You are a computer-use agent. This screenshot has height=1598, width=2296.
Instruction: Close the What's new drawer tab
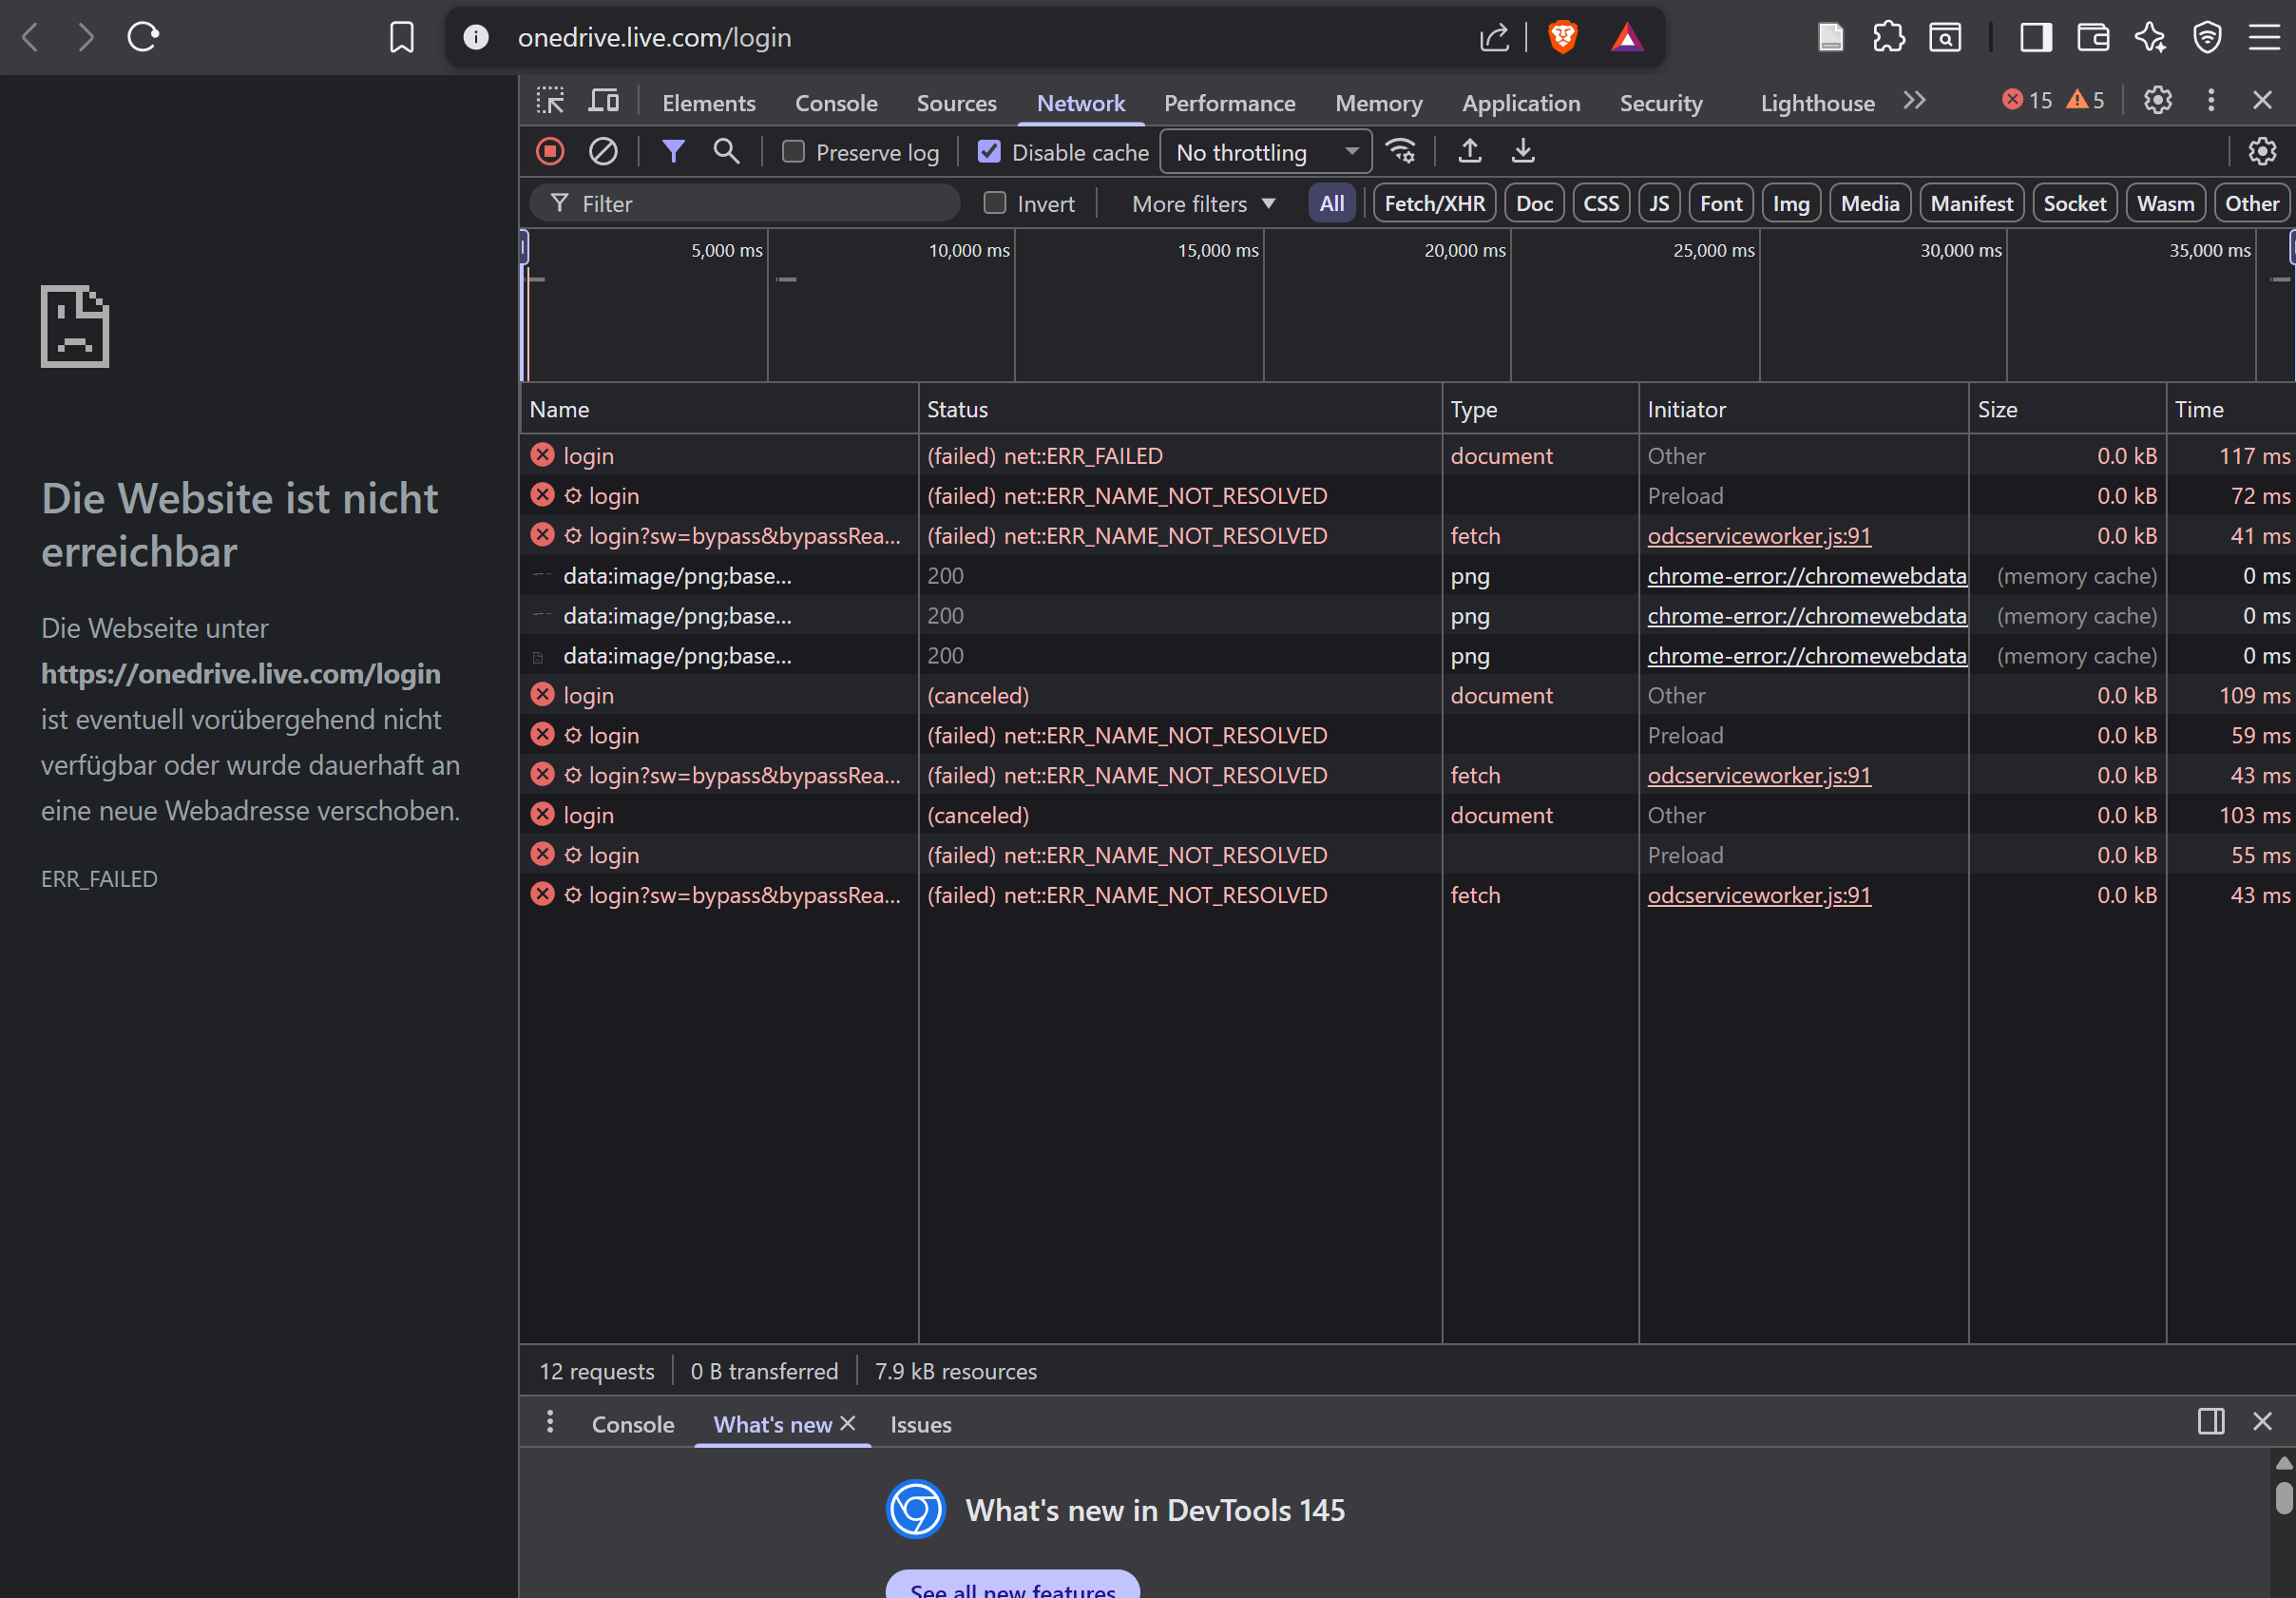tap(847, 1422)
